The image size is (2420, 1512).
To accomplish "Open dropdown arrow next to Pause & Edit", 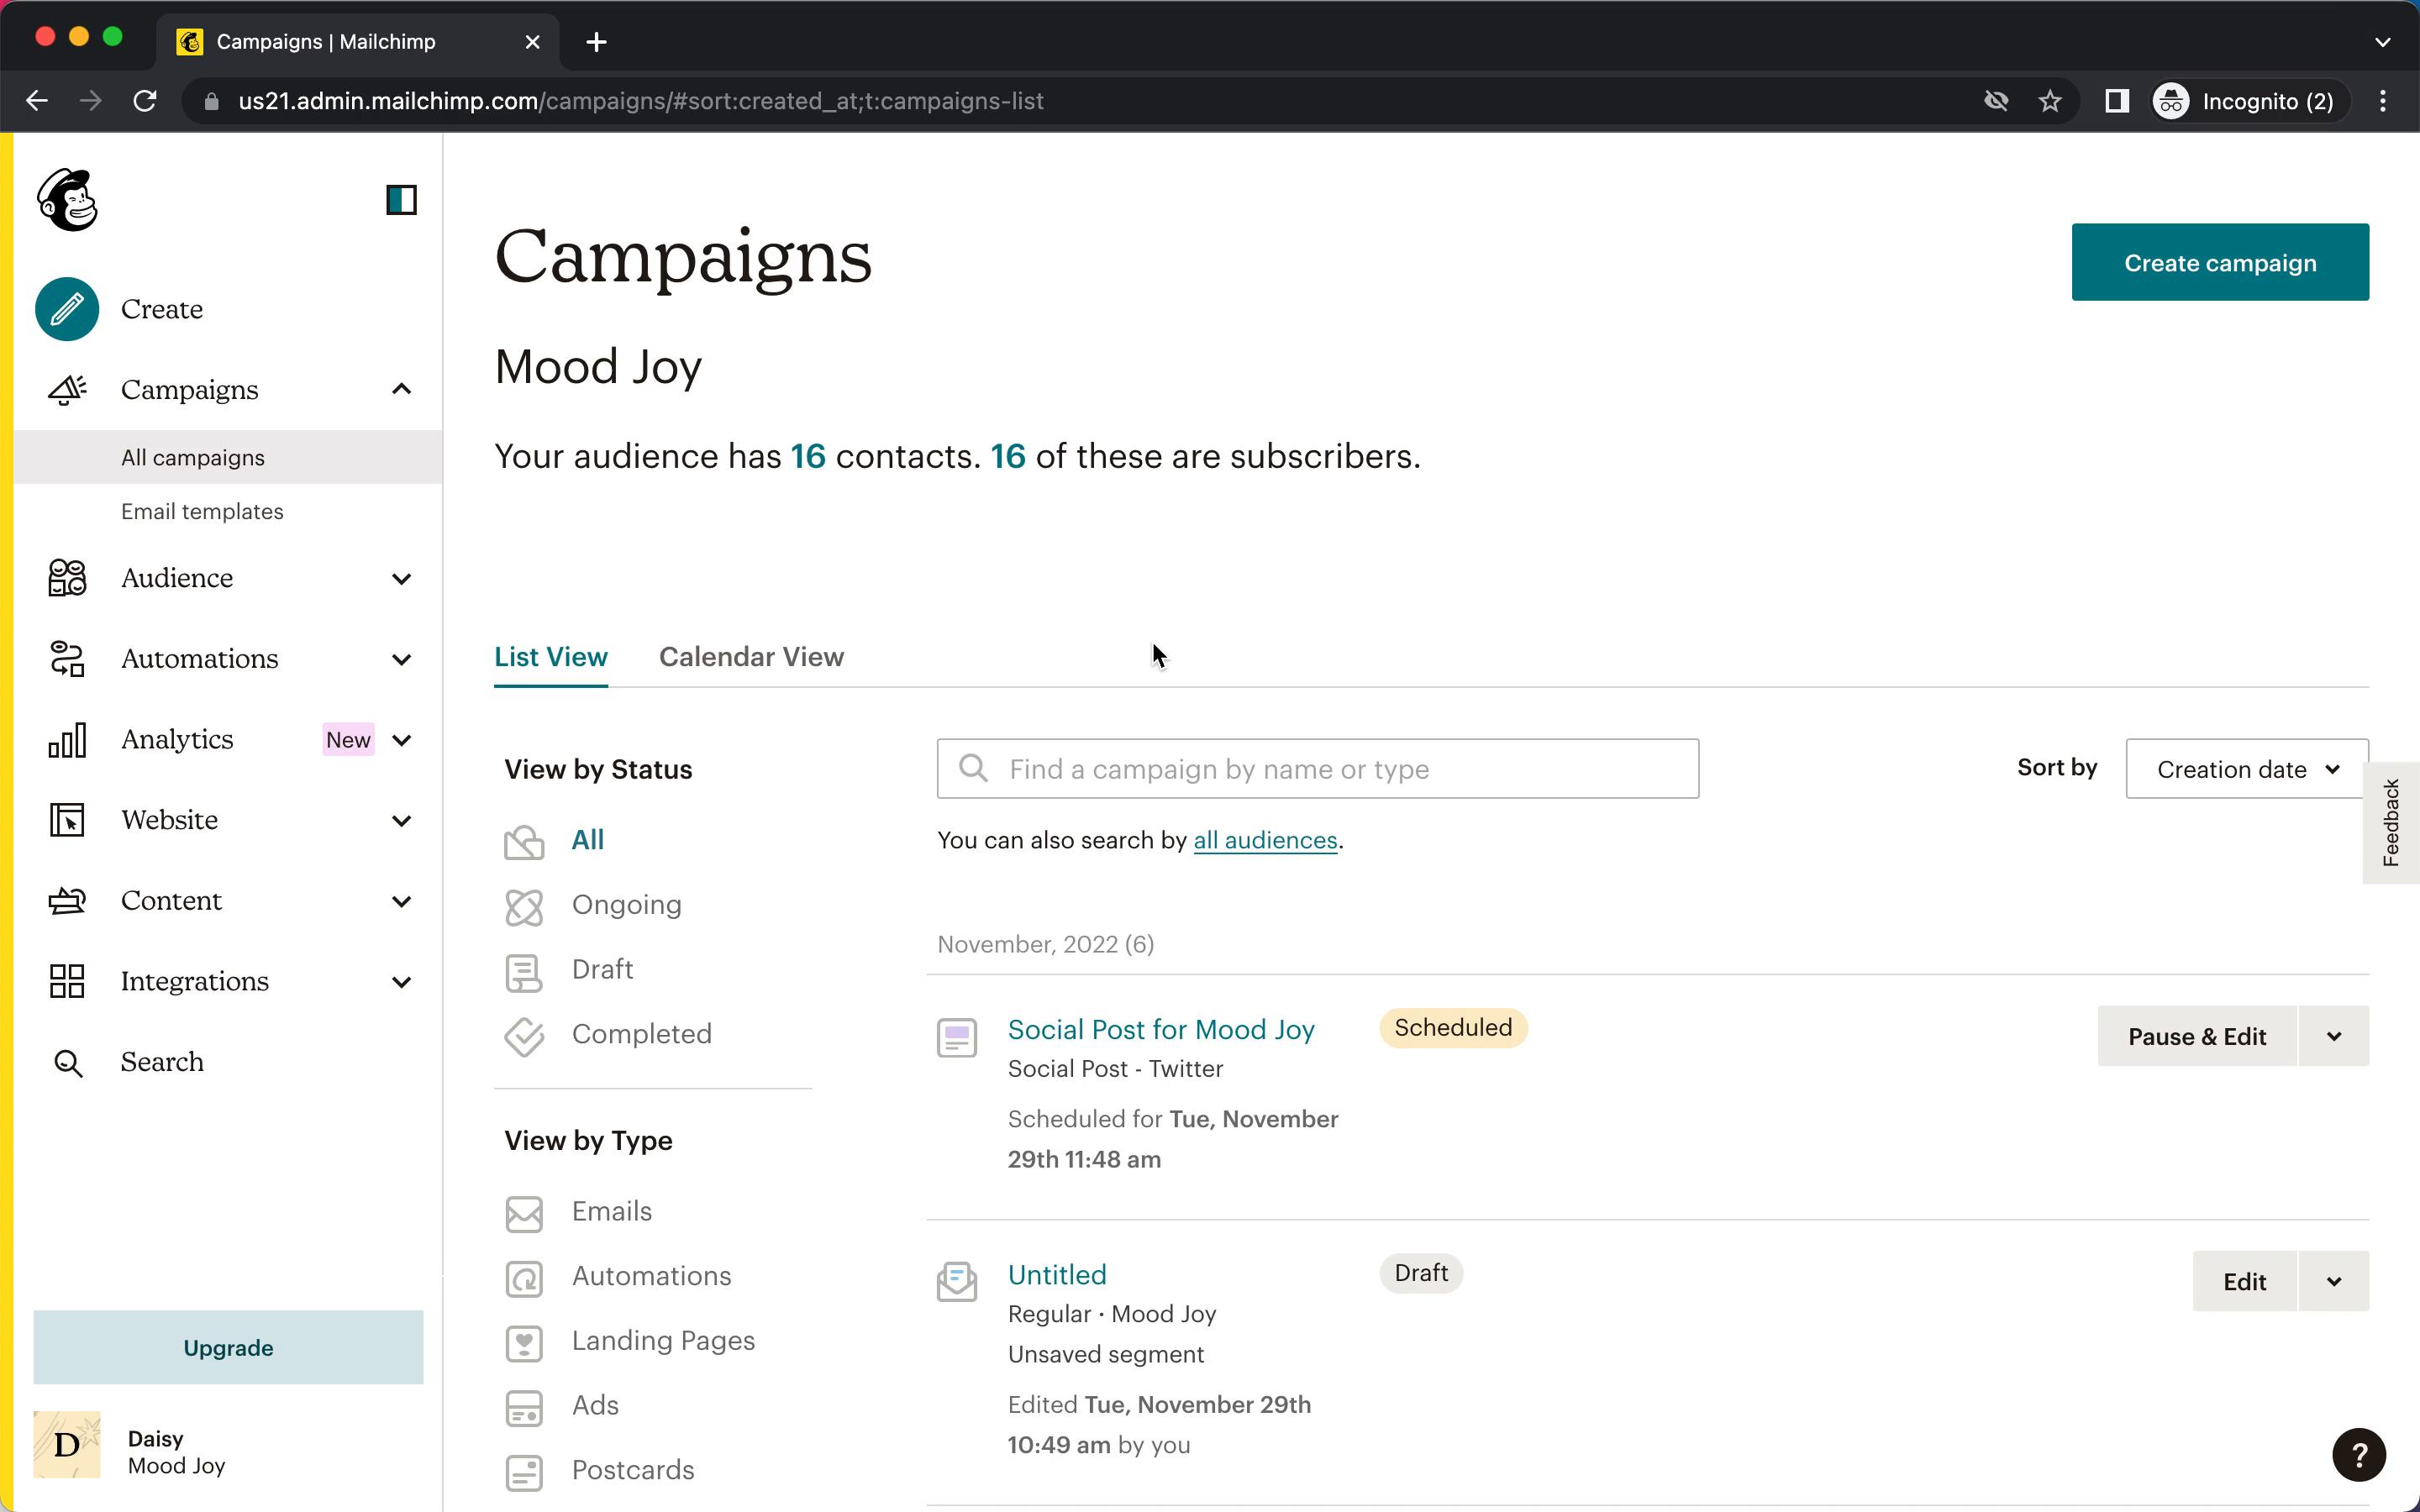I will pos(2333,1037).
